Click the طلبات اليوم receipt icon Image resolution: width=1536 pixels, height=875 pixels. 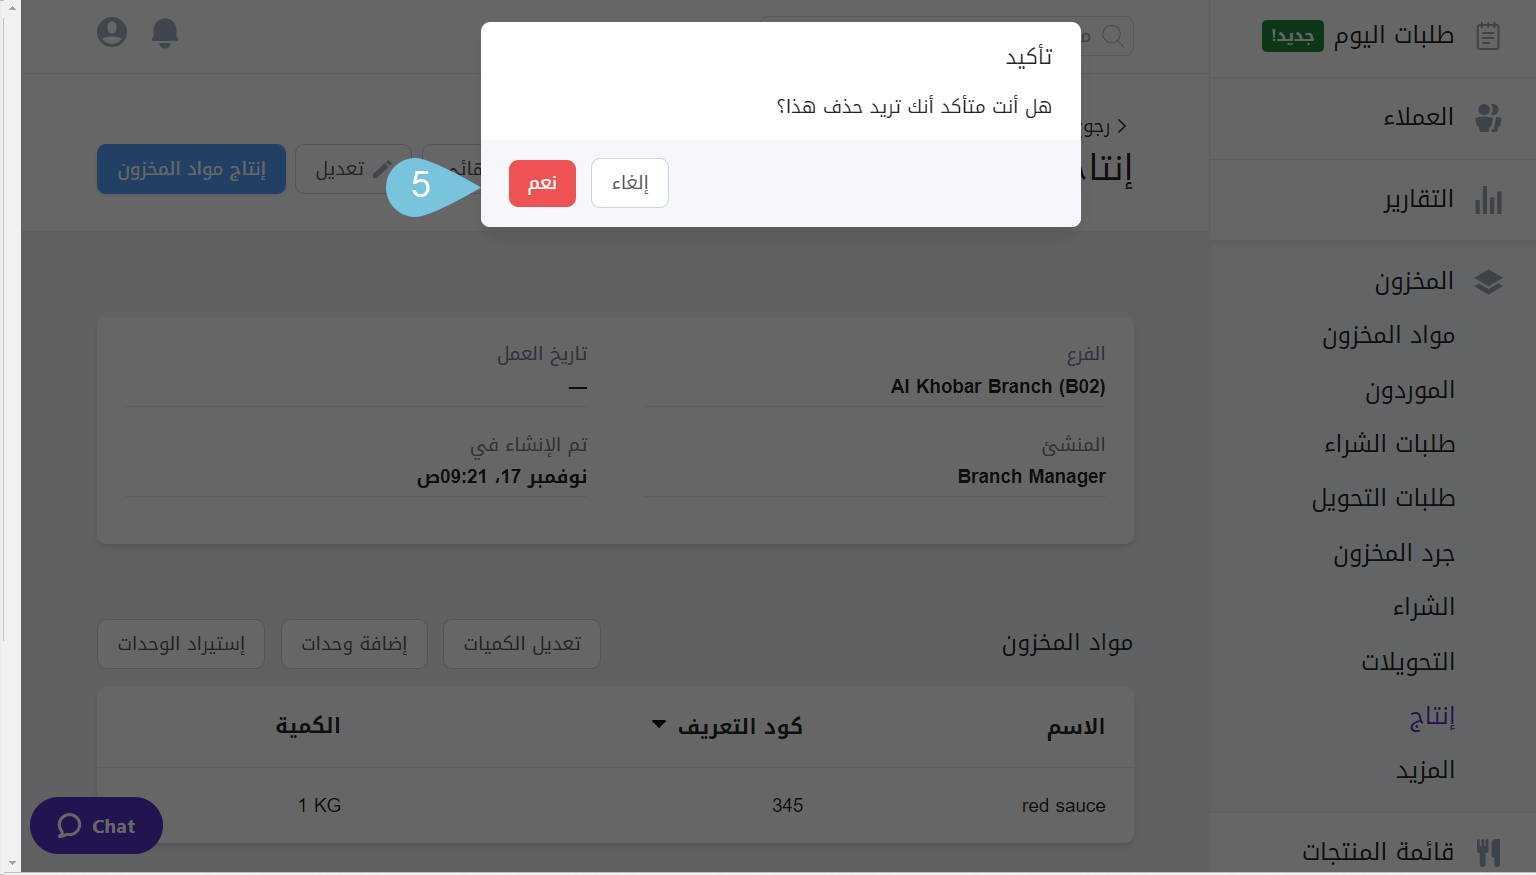(1488, 36)
